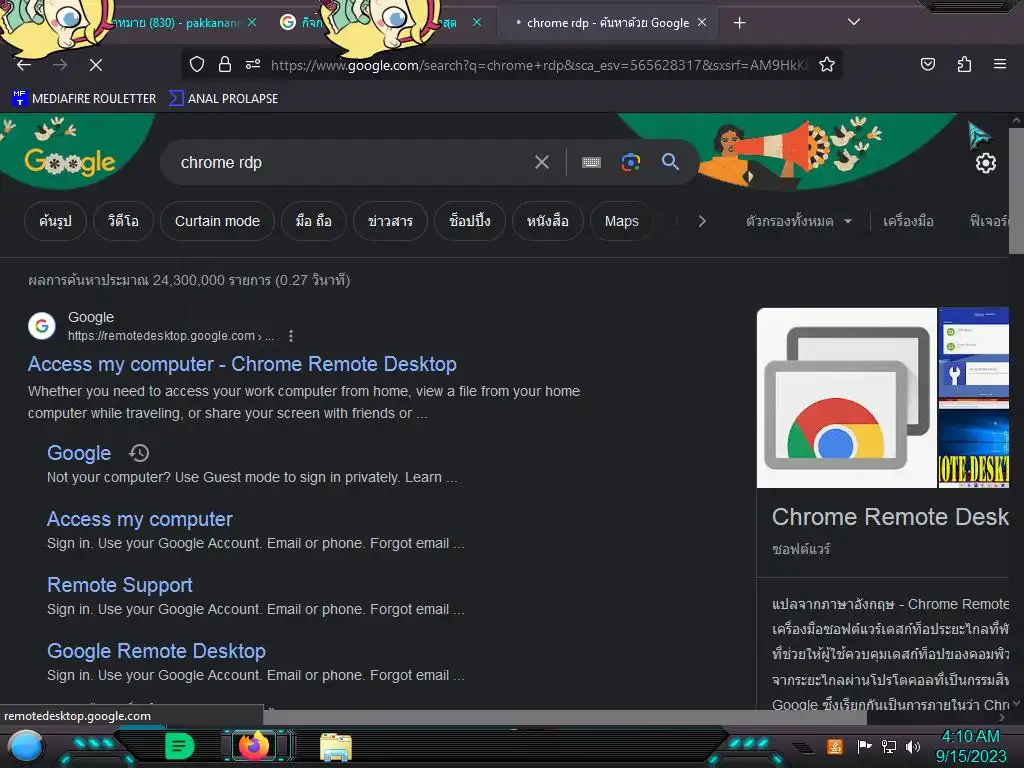The height and width of the screenshot is (768, 1024).
Task: Go back to the previous page
Action: pos(24,65)
